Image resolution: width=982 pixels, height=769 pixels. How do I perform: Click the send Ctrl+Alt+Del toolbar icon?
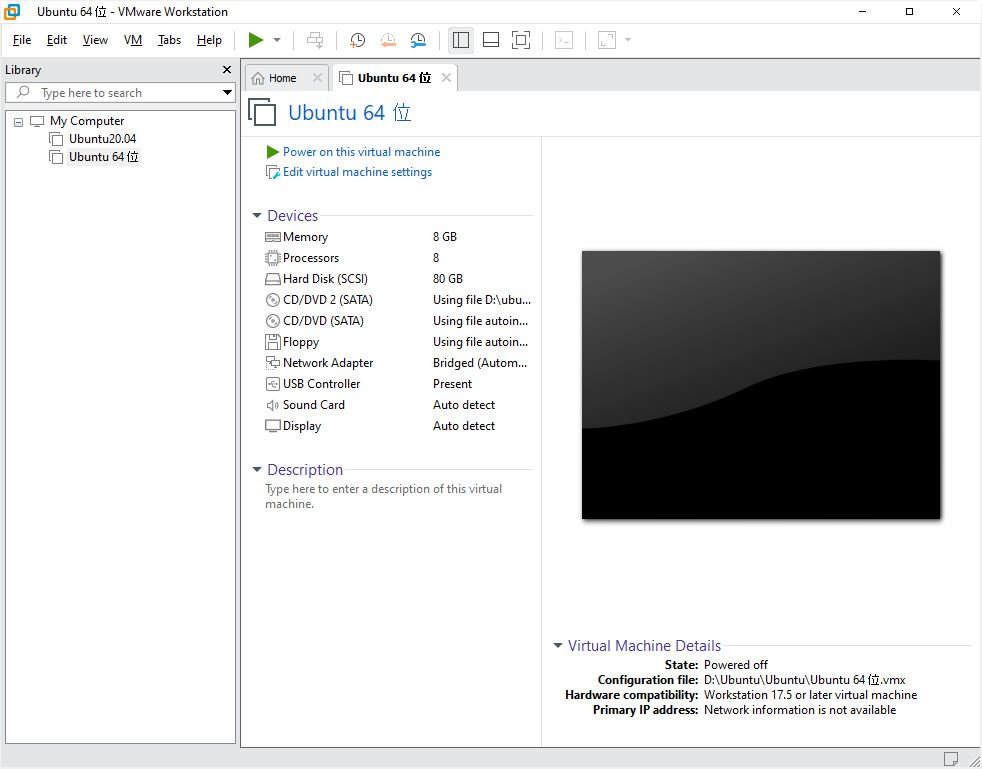click(315, 40)
